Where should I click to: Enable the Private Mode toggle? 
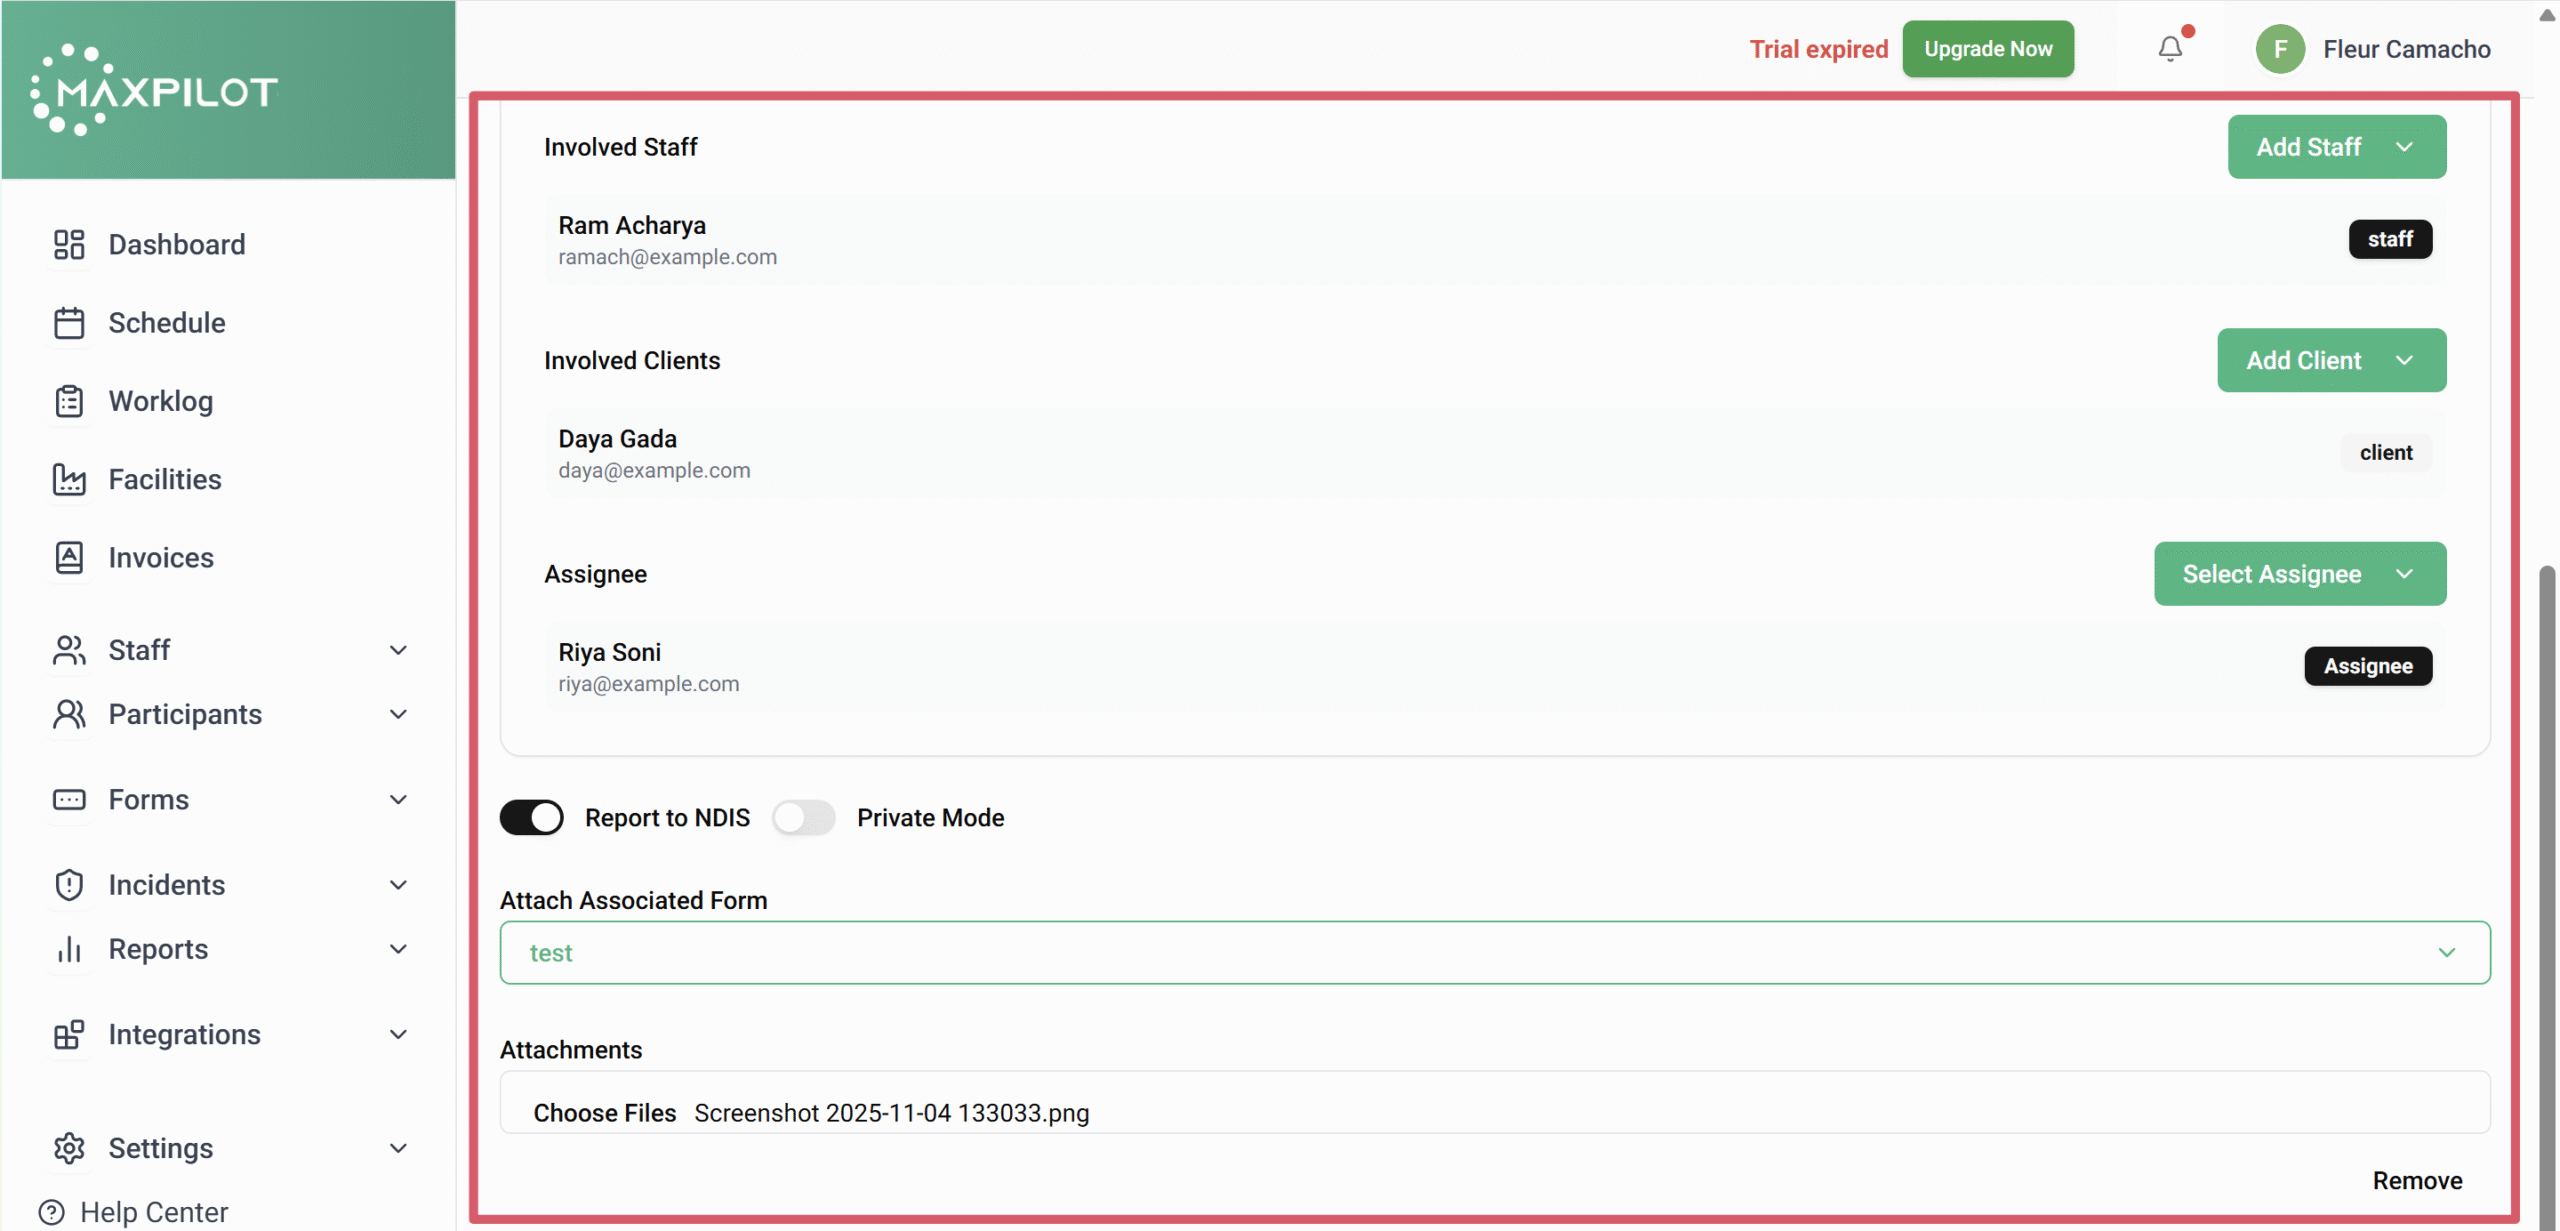(803, 817)
